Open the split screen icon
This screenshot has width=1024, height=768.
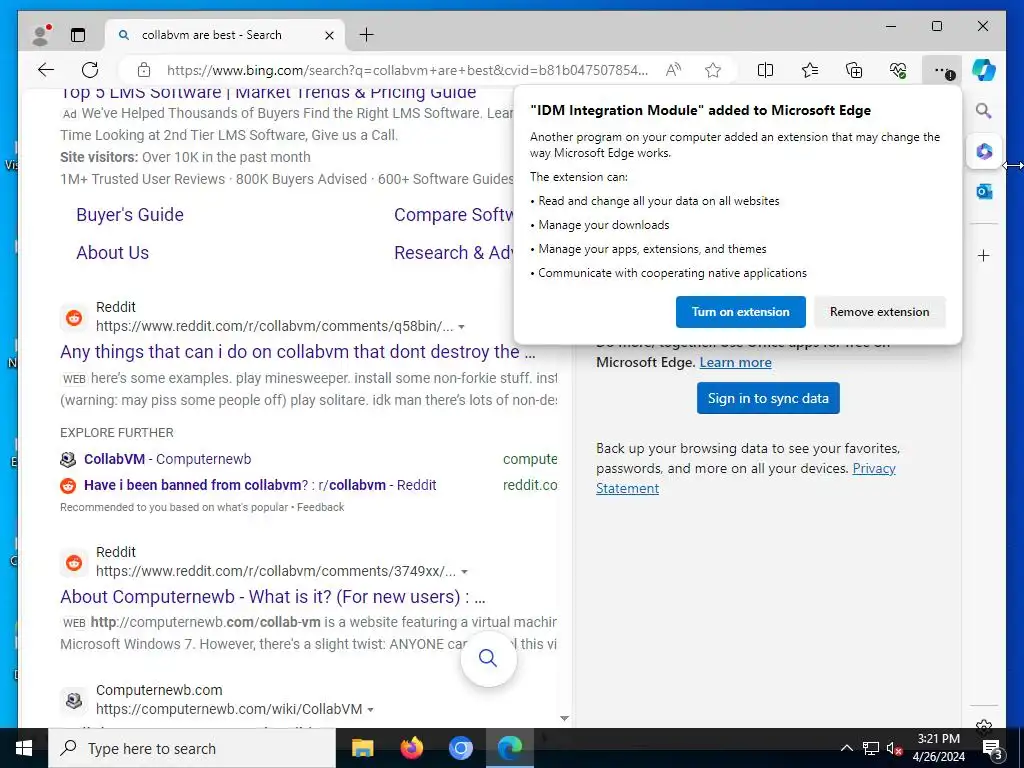click(x=765, y=70)
